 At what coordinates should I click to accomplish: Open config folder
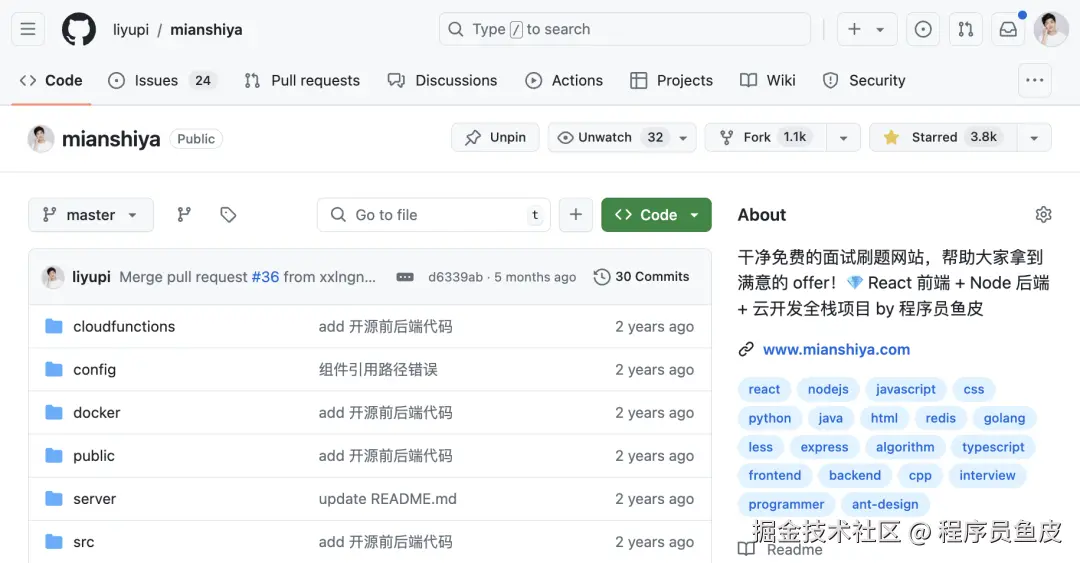(94, 369)
